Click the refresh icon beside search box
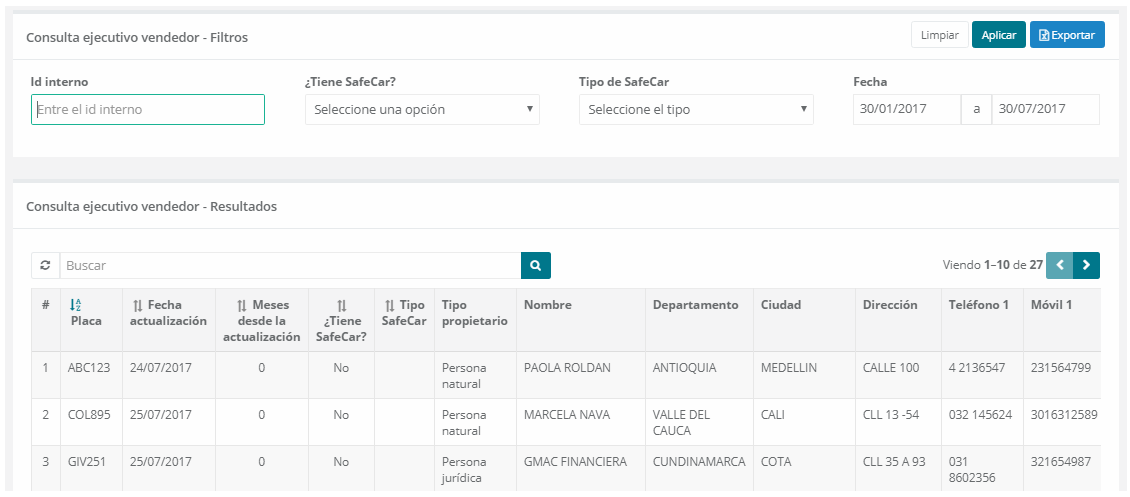1130x497 pixels. coord(45,266)
